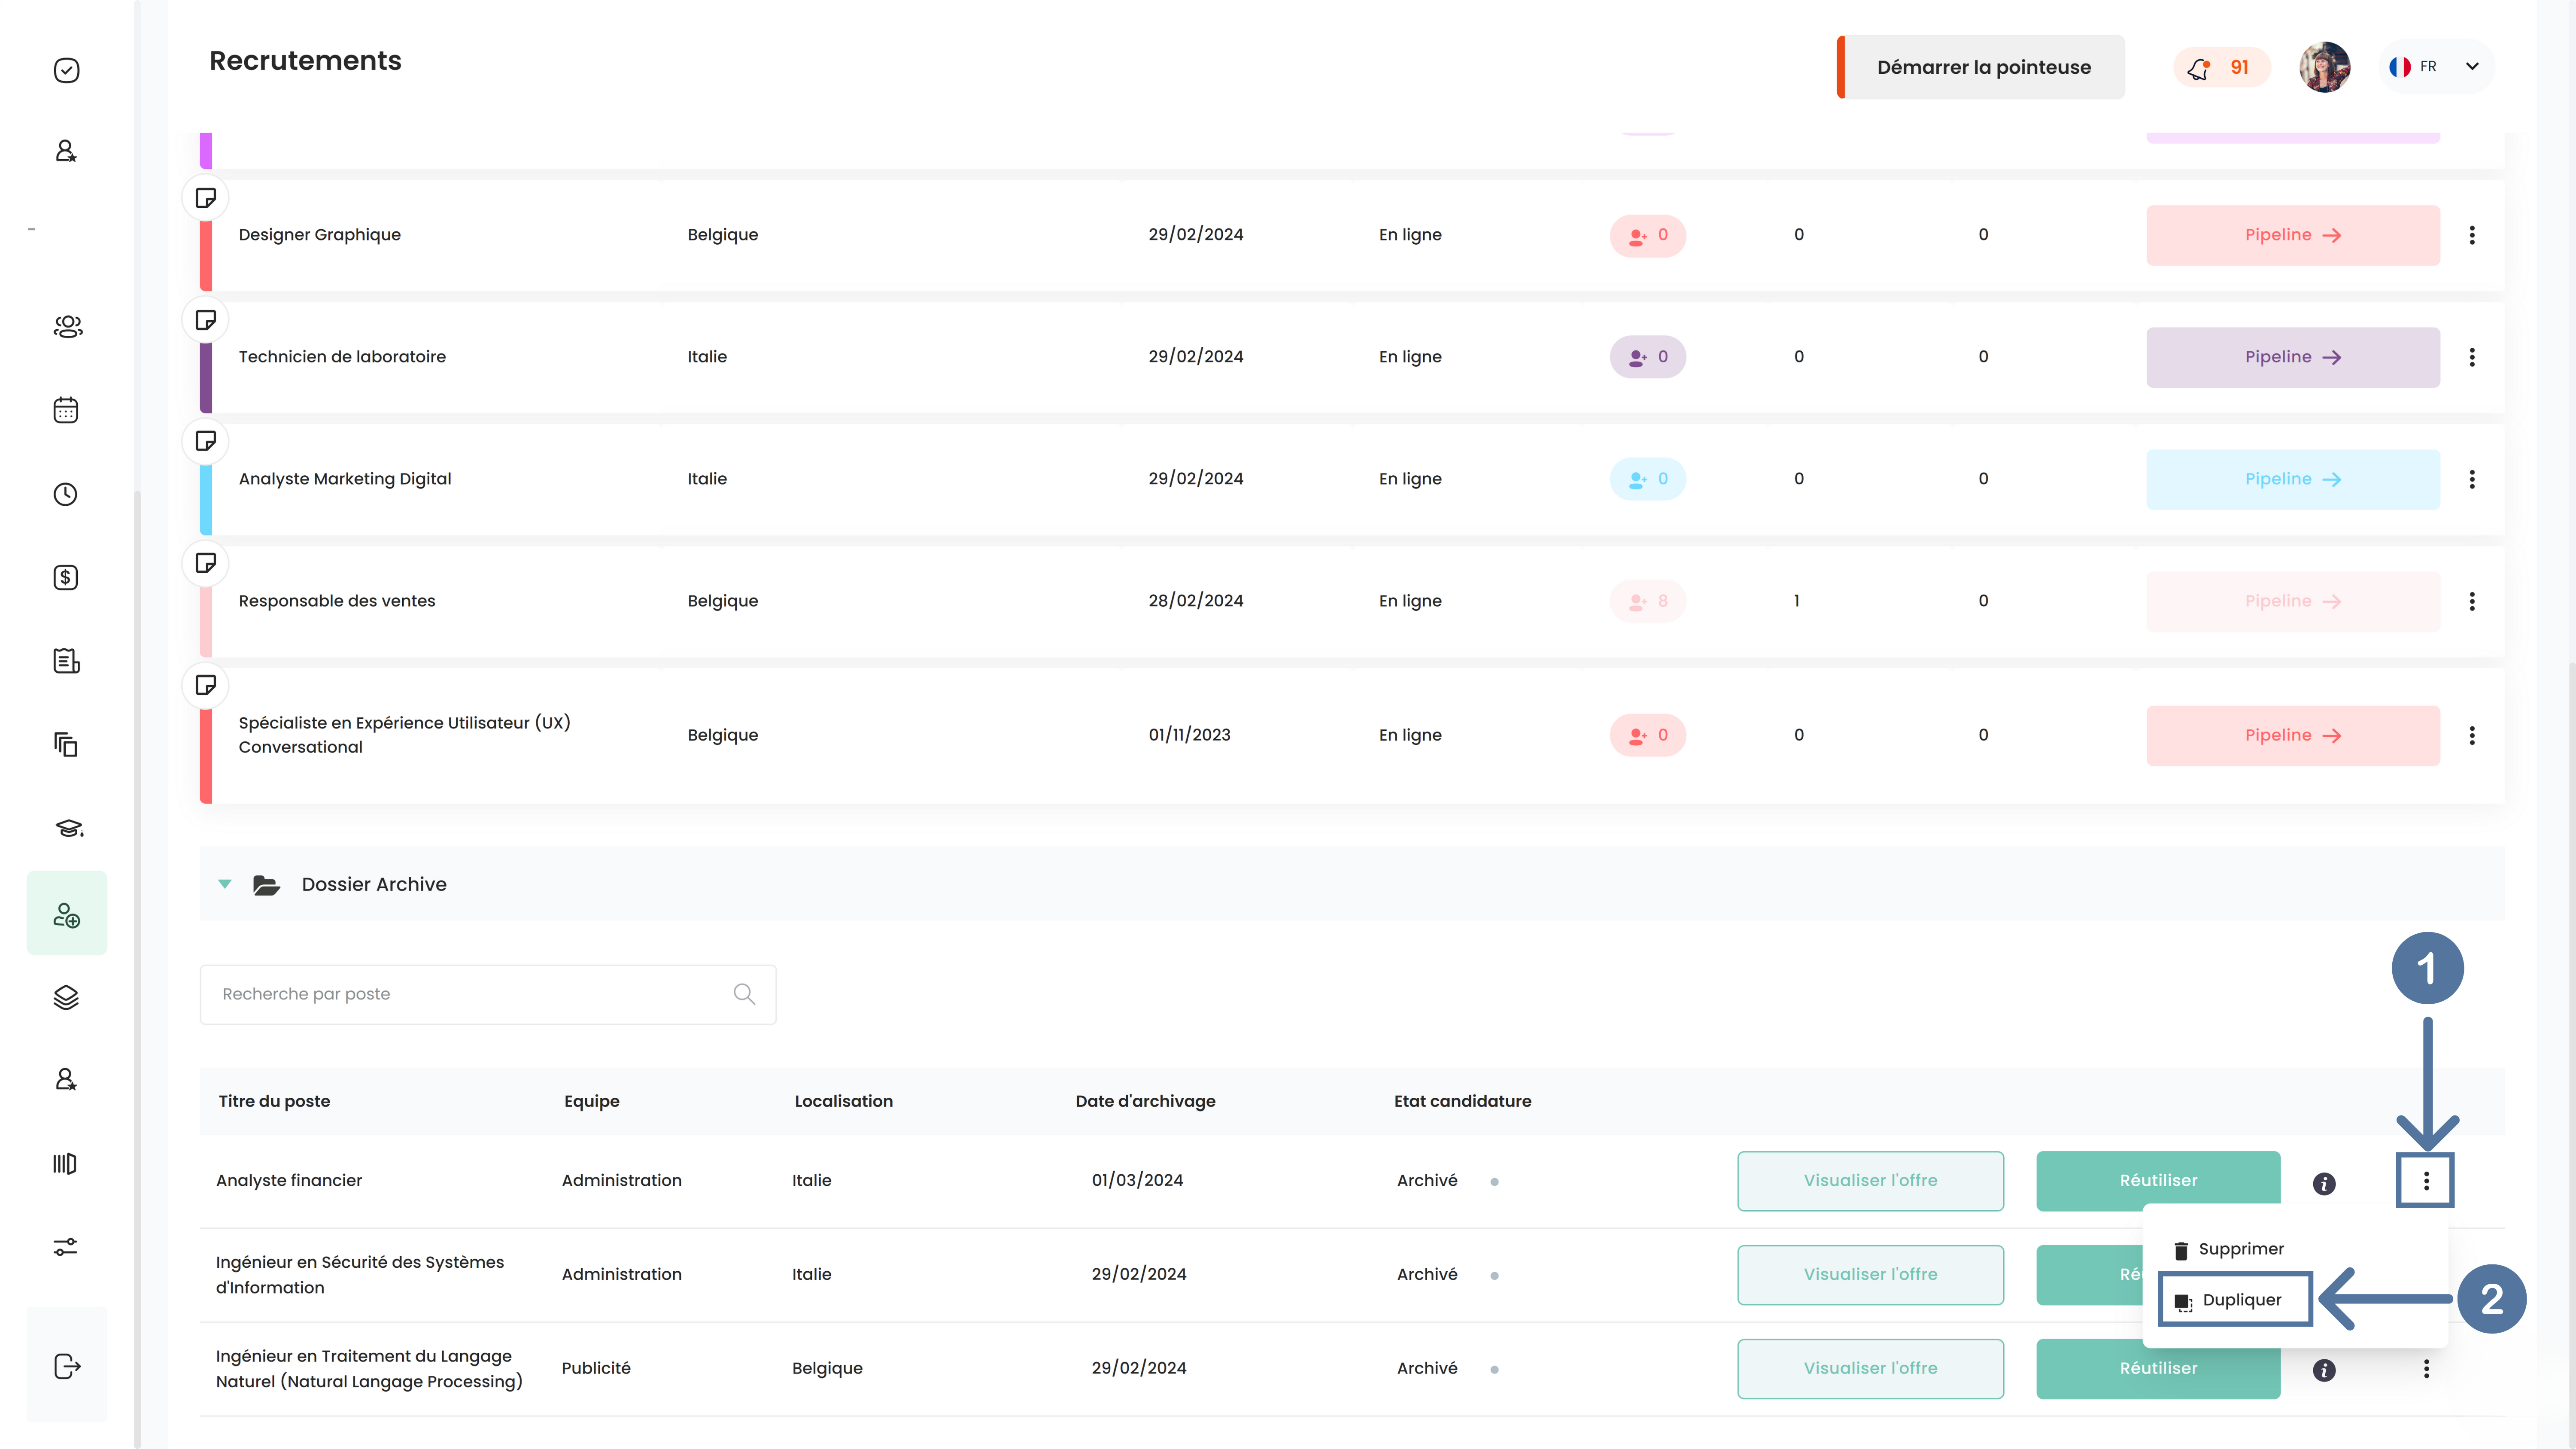Focus the Recherche par poste field
The image size is (2576, 1449).
[x=488, y=994]
